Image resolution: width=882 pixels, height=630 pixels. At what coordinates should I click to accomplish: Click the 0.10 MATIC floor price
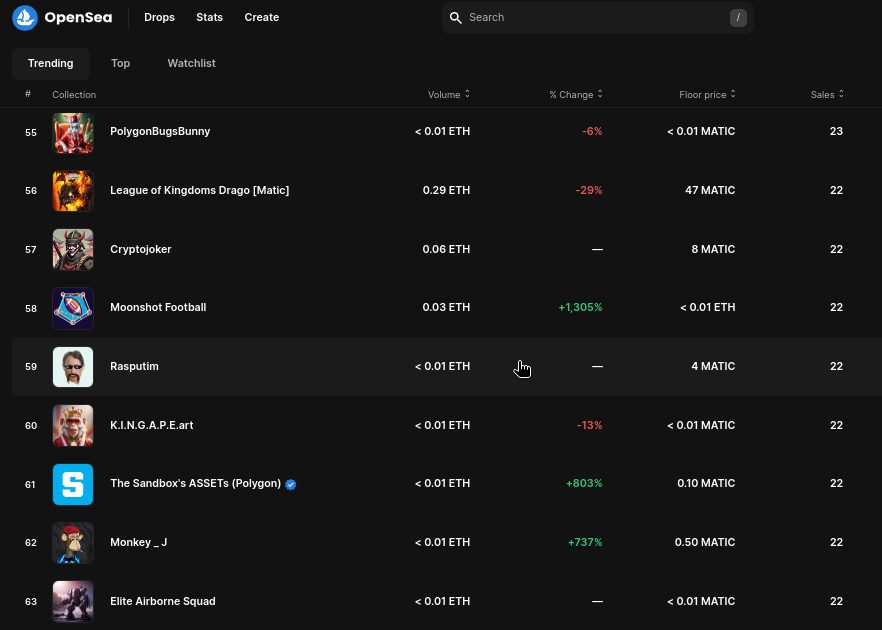pyautogui.click(x=706, y=483)
